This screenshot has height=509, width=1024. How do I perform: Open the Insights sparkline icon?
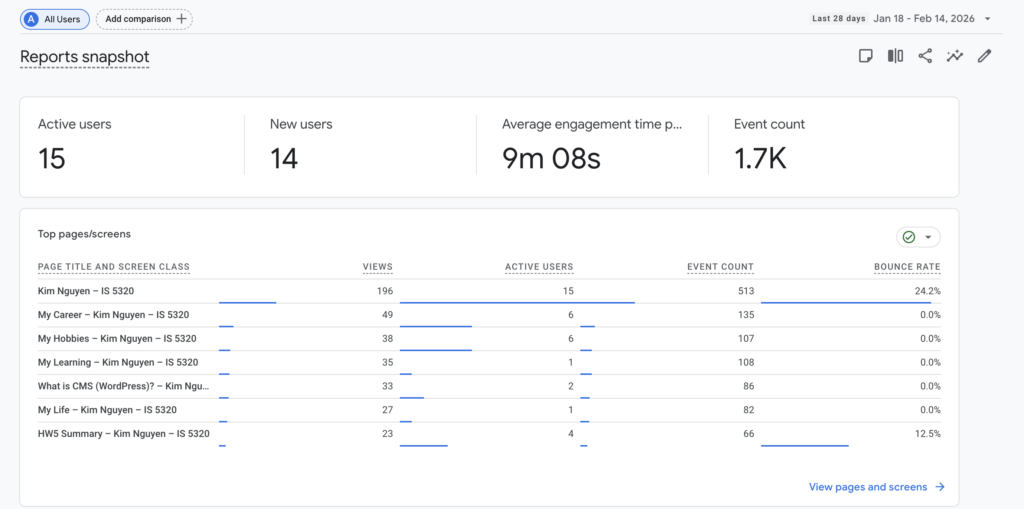coord(955,56)
